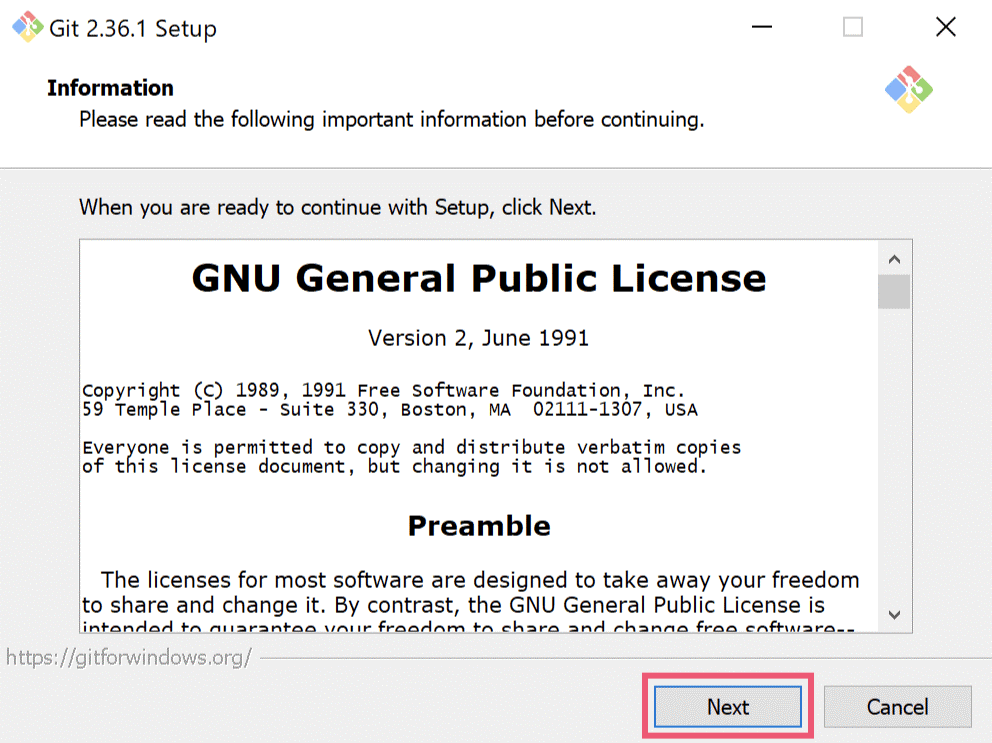Click the maximize window icon
Screen dimensions: 992x743
coord(852,27)
